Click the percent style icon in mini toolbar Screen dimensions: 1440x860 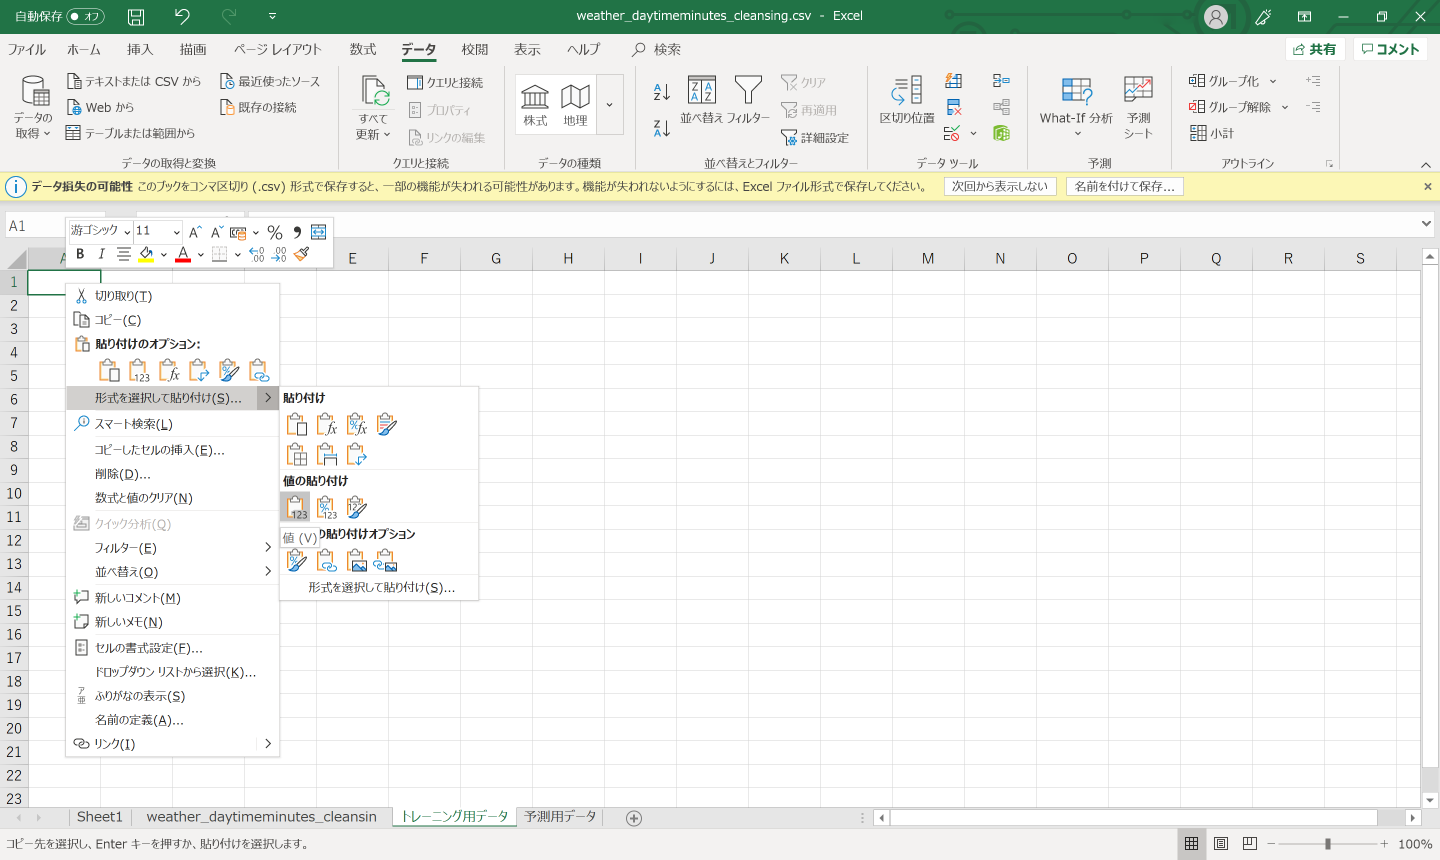coord(275,231)
